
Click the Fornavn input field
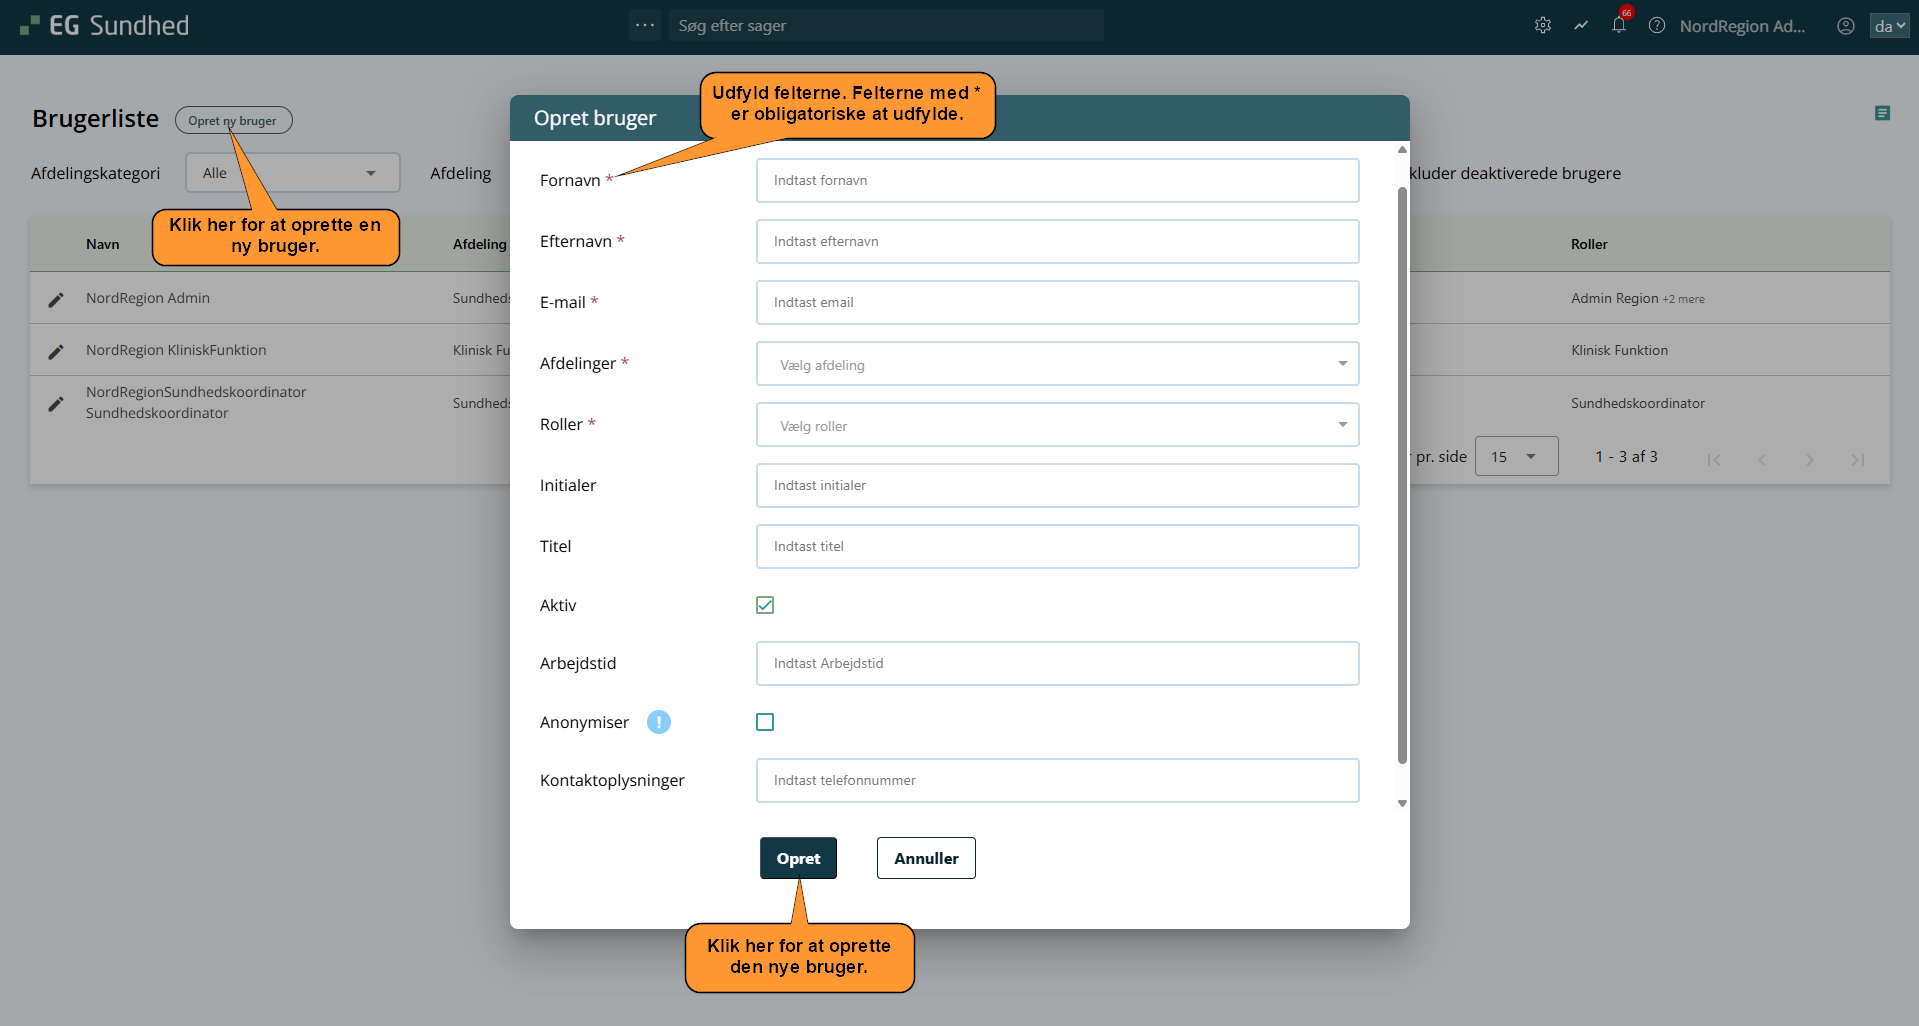(1057, 181)
